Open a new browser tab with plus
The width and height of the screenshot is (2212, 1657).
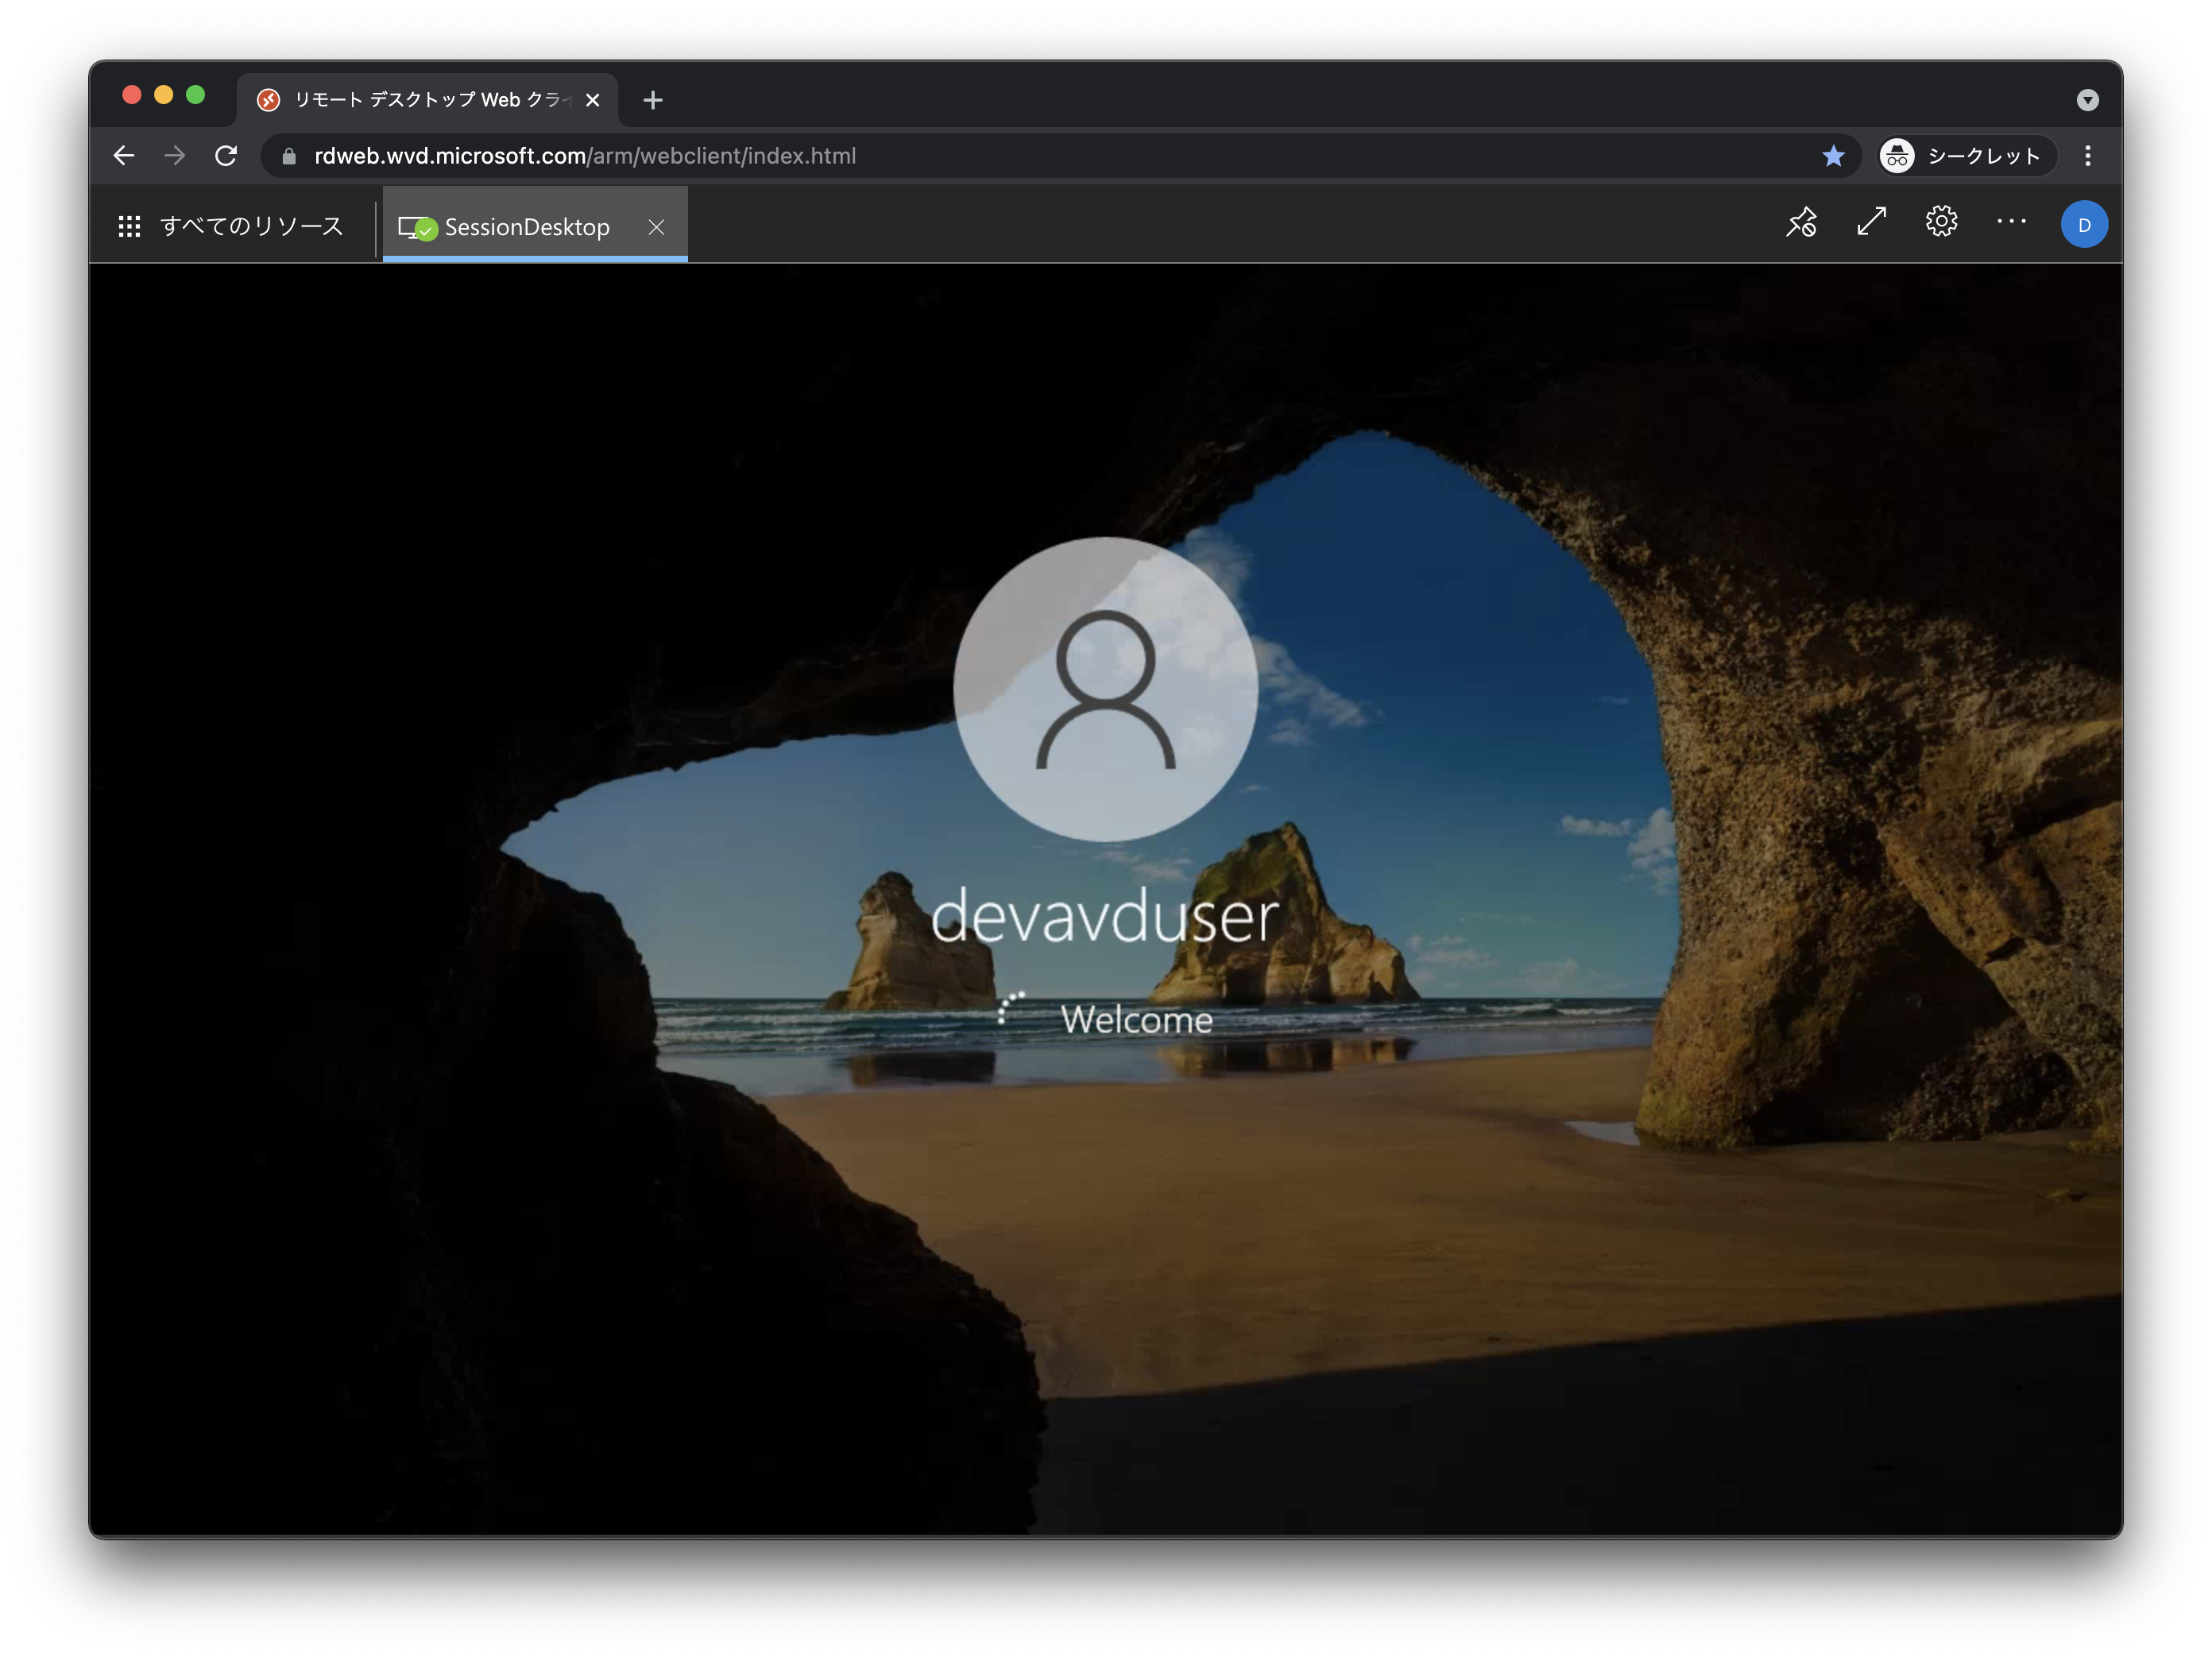pos(653,100)
